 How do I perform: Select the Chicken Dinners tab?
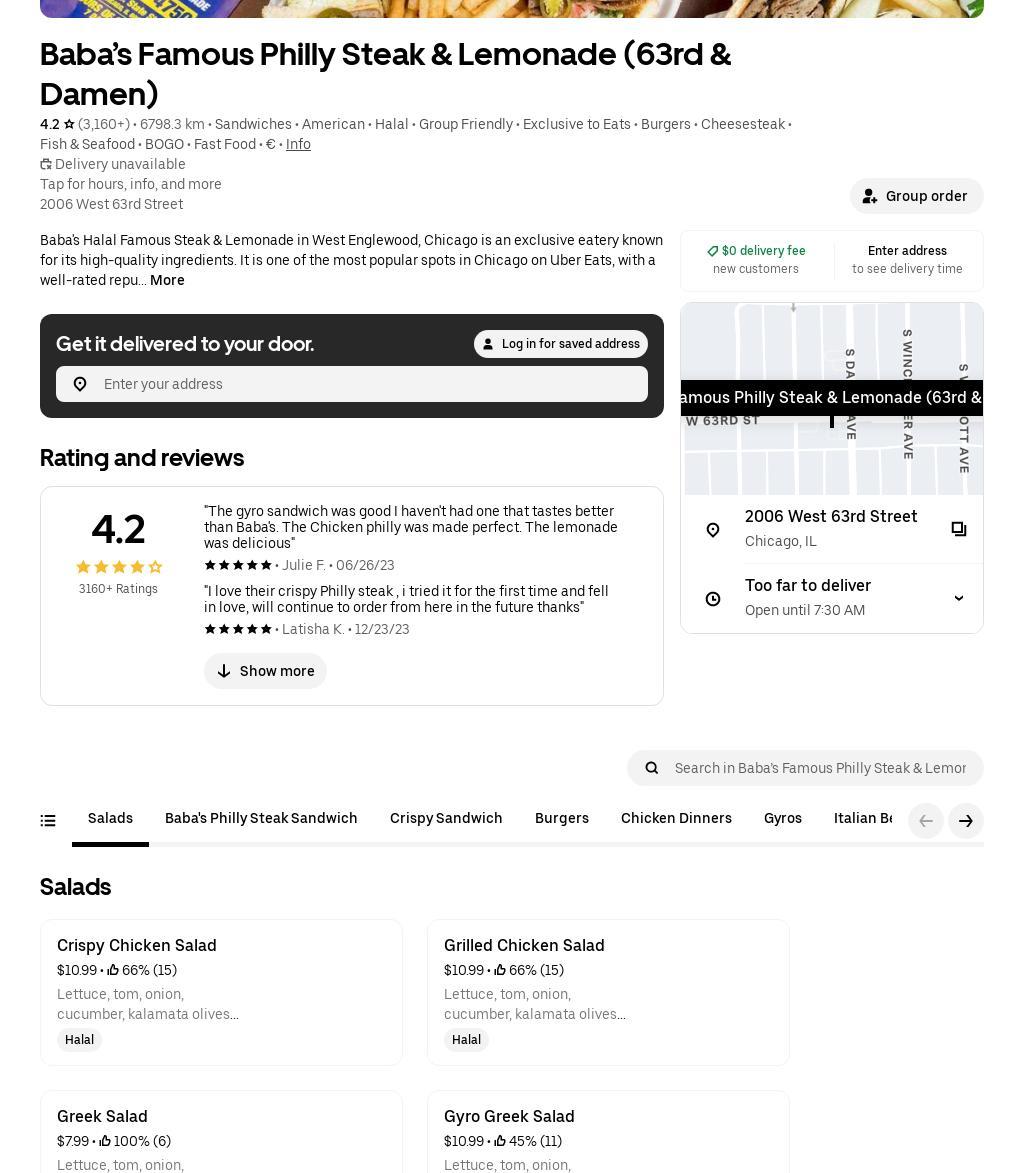676,818
